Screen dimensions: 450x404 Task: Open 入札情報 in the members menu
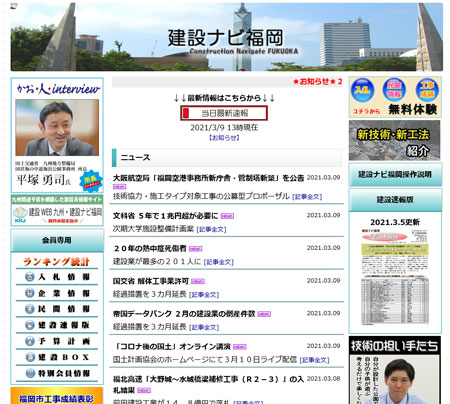57,277
